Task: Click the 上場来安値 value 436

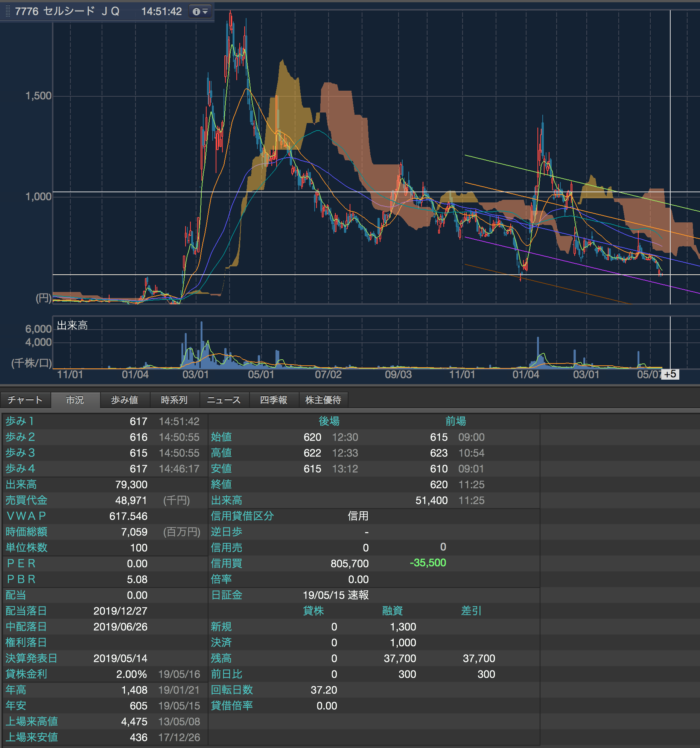Action: click(x=138, y=737)
